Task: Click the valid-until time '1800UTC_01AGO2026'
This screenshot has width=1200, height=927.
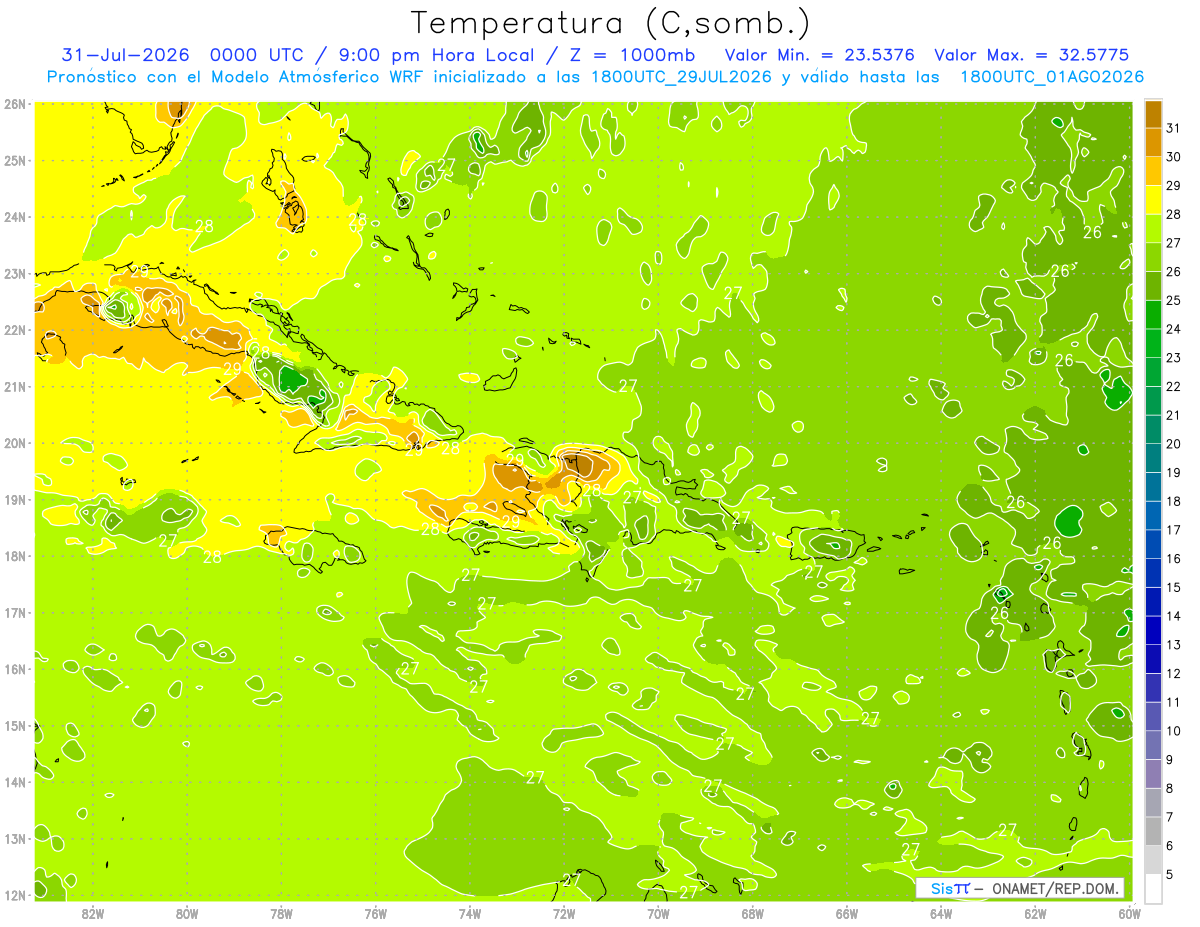Action: click(x=1052, y=77)
